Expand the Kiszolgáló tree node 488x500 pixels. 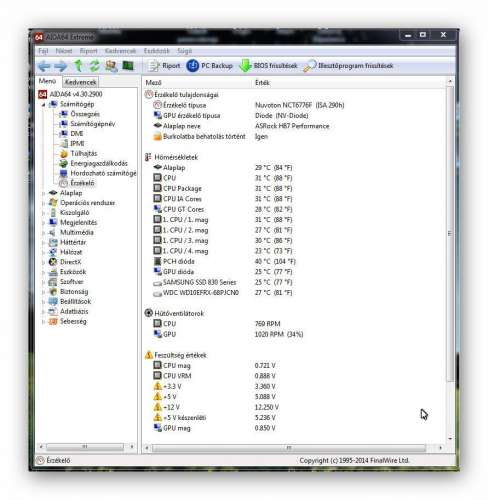tap(43, 213)
